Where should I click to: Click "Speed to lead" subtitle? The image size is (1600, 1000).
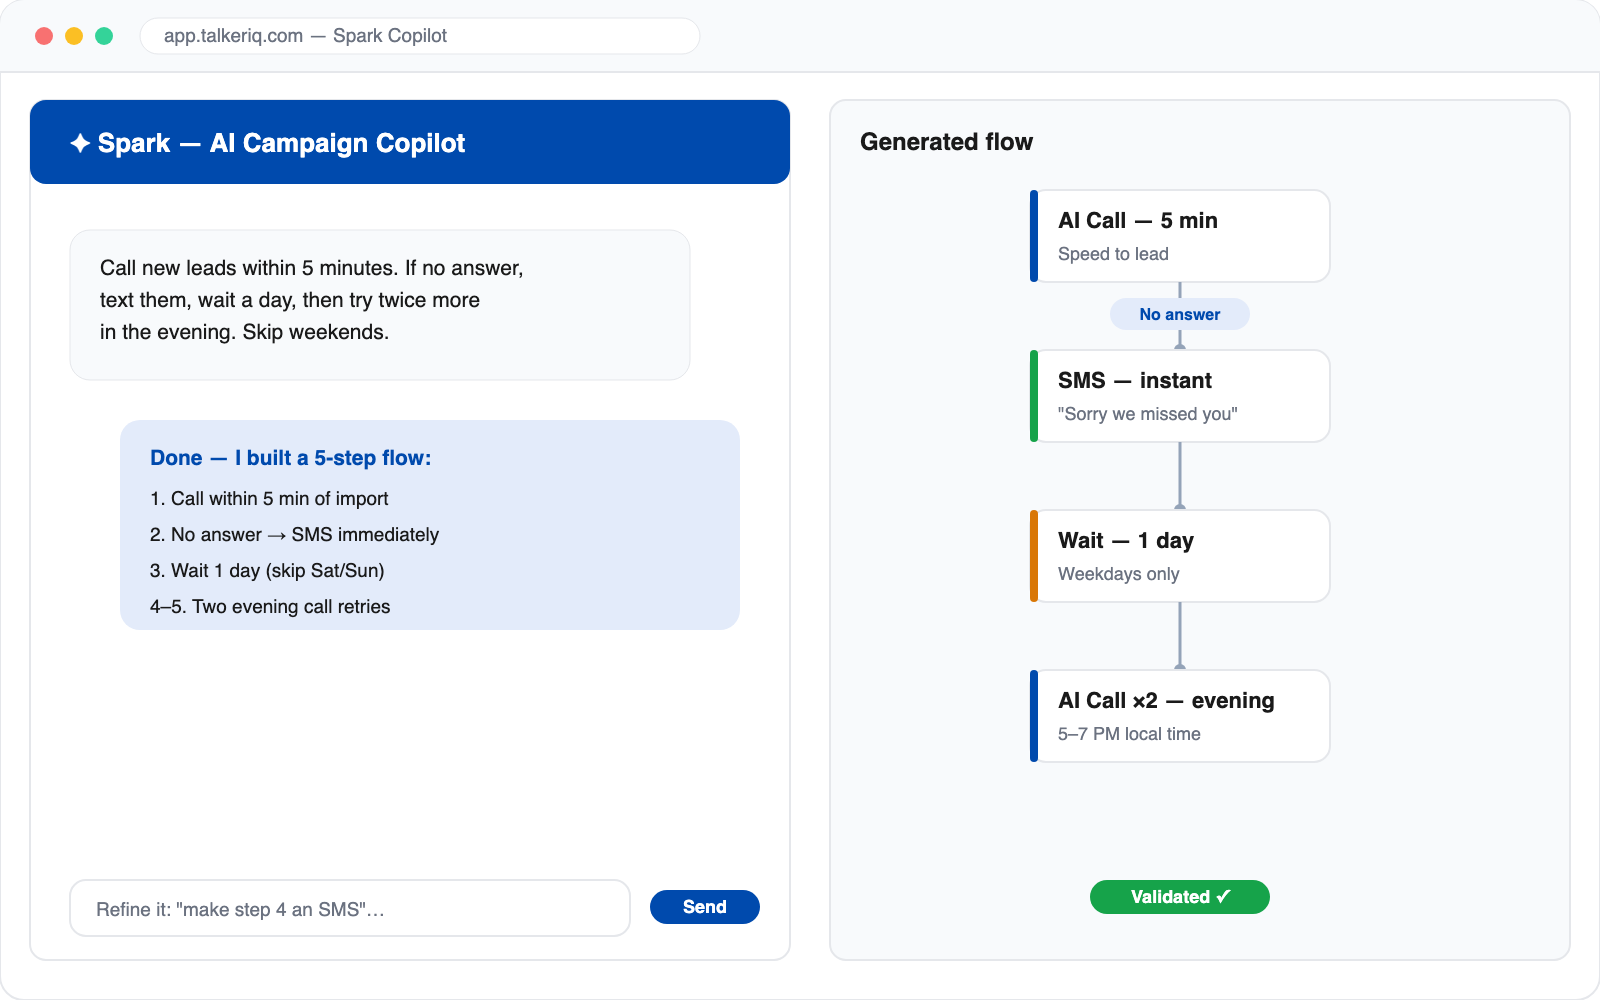(x=1113, y=254)
